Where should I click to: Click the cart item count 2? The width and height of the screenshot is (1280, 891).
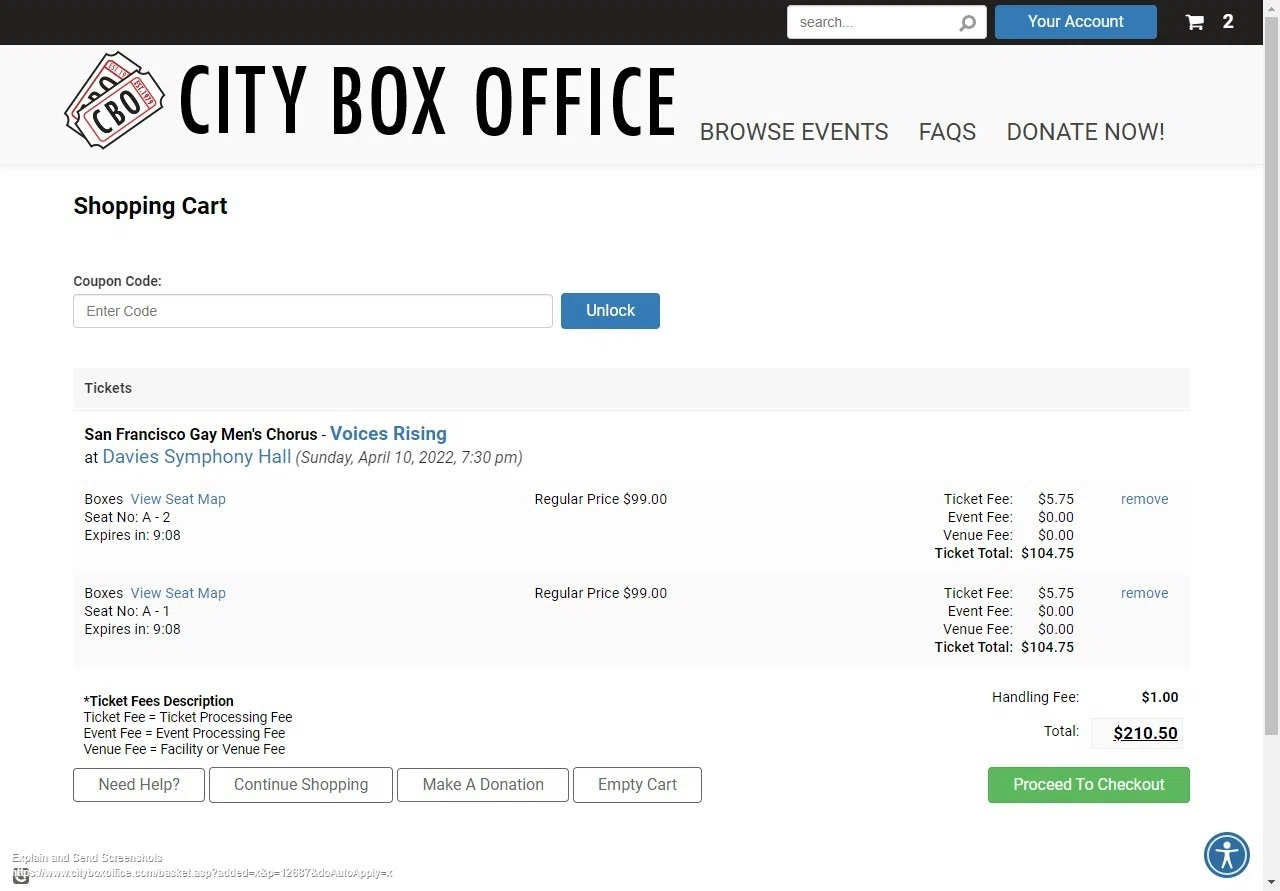tap(1228, 22)
